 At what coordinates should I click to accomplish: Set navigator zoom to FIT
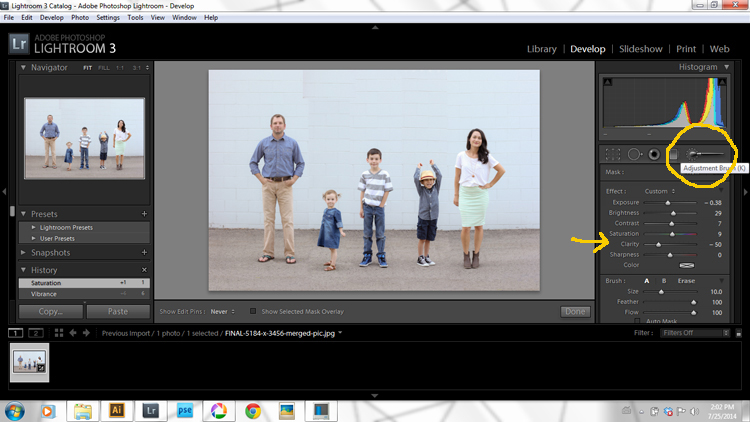(x=87, y=68)
